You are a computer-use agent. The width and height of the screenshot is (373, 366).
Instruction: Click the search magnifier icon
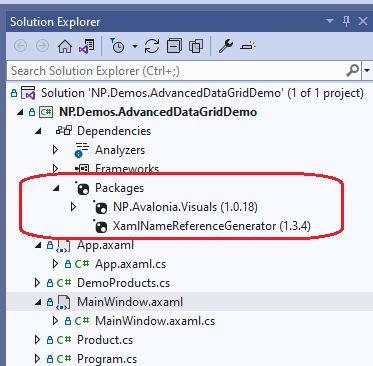pyautogui.click(x=353, y=71)
